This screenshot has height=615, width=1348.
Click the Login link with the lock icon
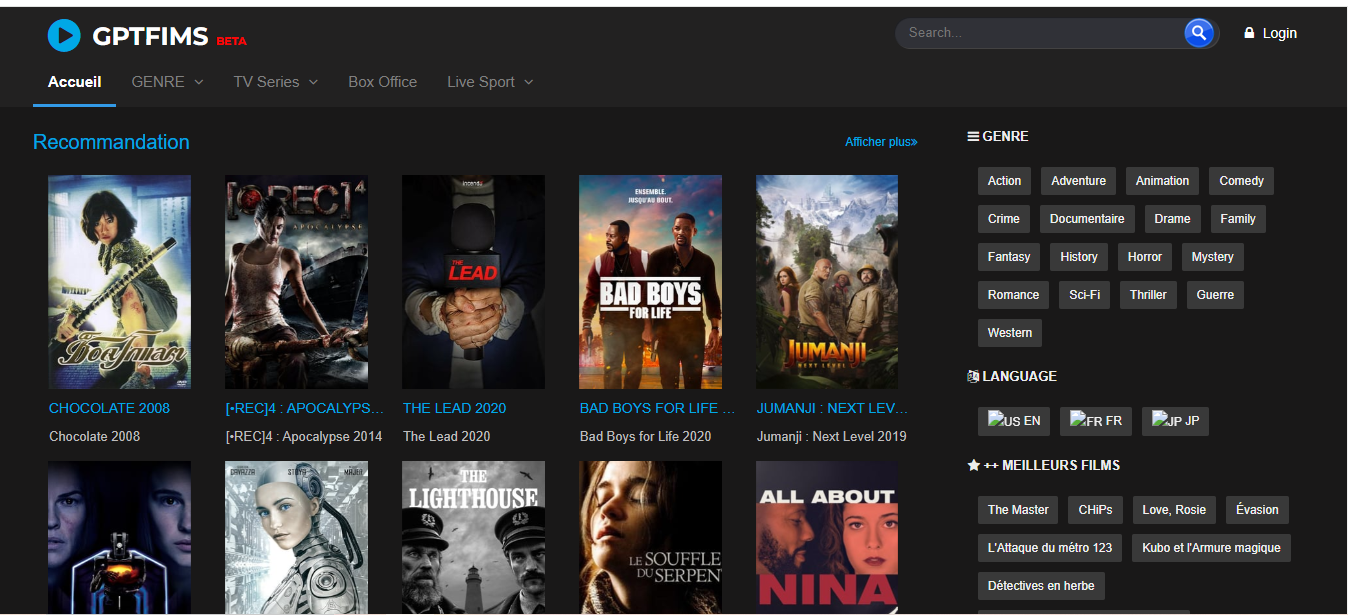click(1270, 33)
